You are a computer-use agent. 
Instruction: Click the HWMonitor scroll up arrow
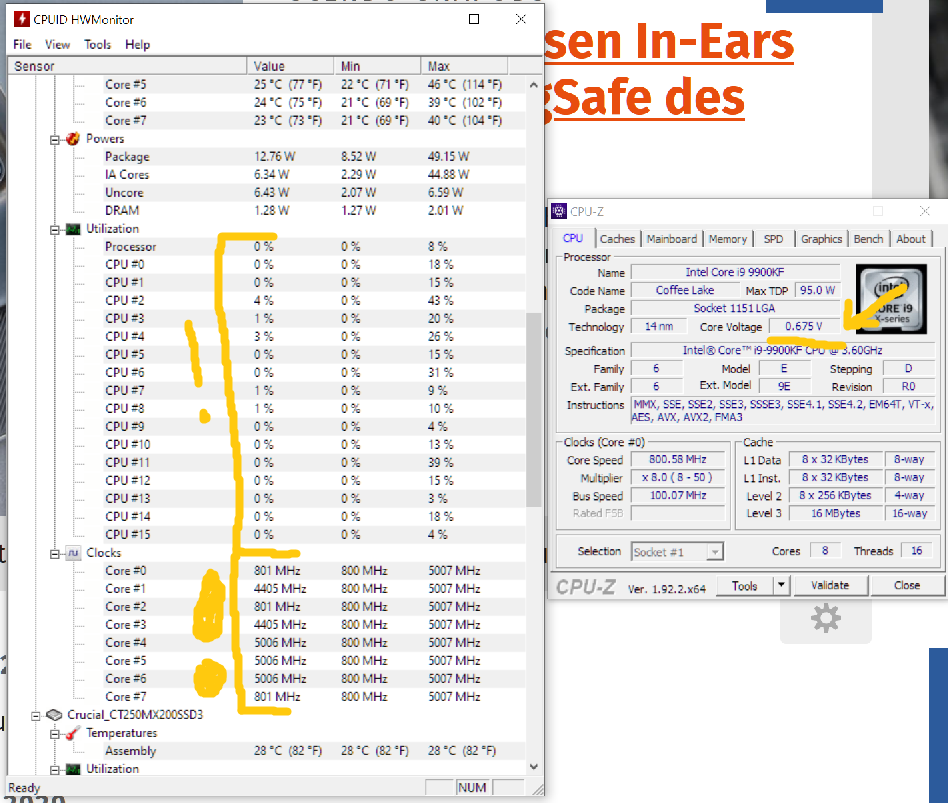tap(533, 85)
